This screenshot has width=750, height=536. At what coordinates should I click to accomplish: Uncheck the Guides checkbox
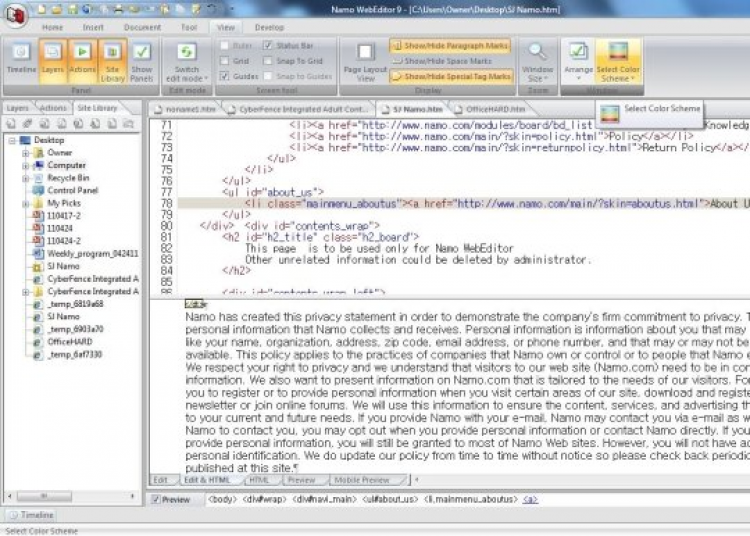pos(224,77)
